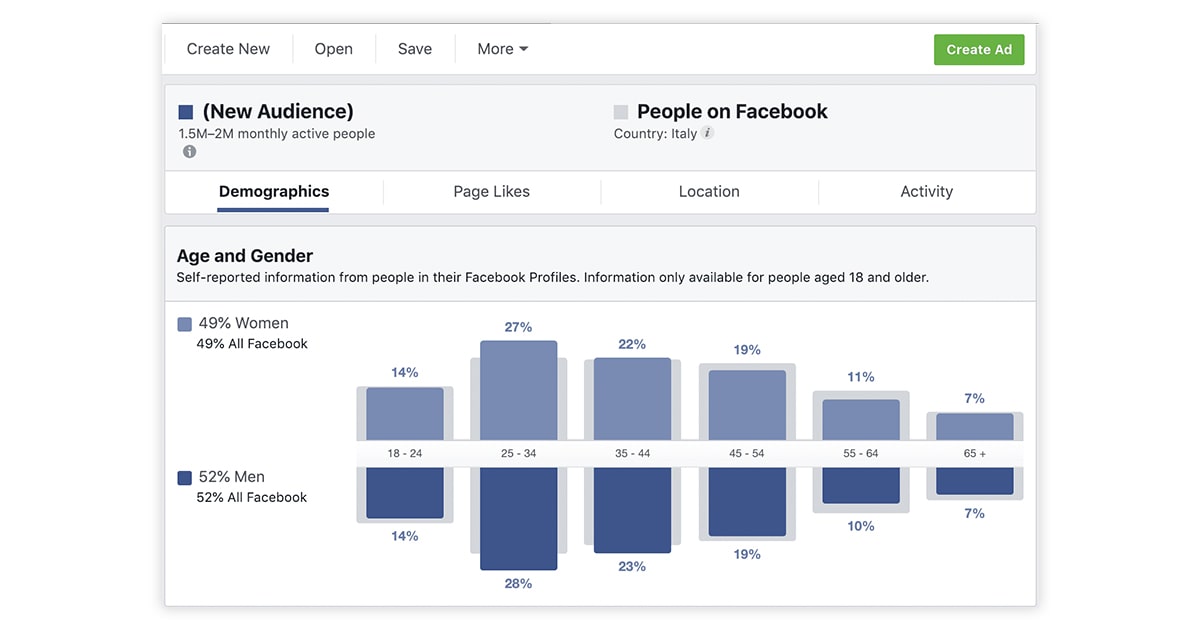1200x630 pixels.
Task: Click the men 65 + bar
Action: (x=974, y=481)
